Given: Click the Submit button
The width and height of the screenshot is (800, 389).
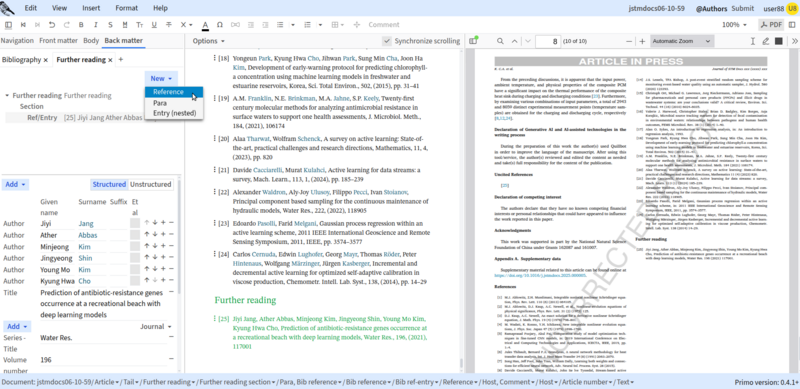Looking at the screenshot, I should coord(742,8).
